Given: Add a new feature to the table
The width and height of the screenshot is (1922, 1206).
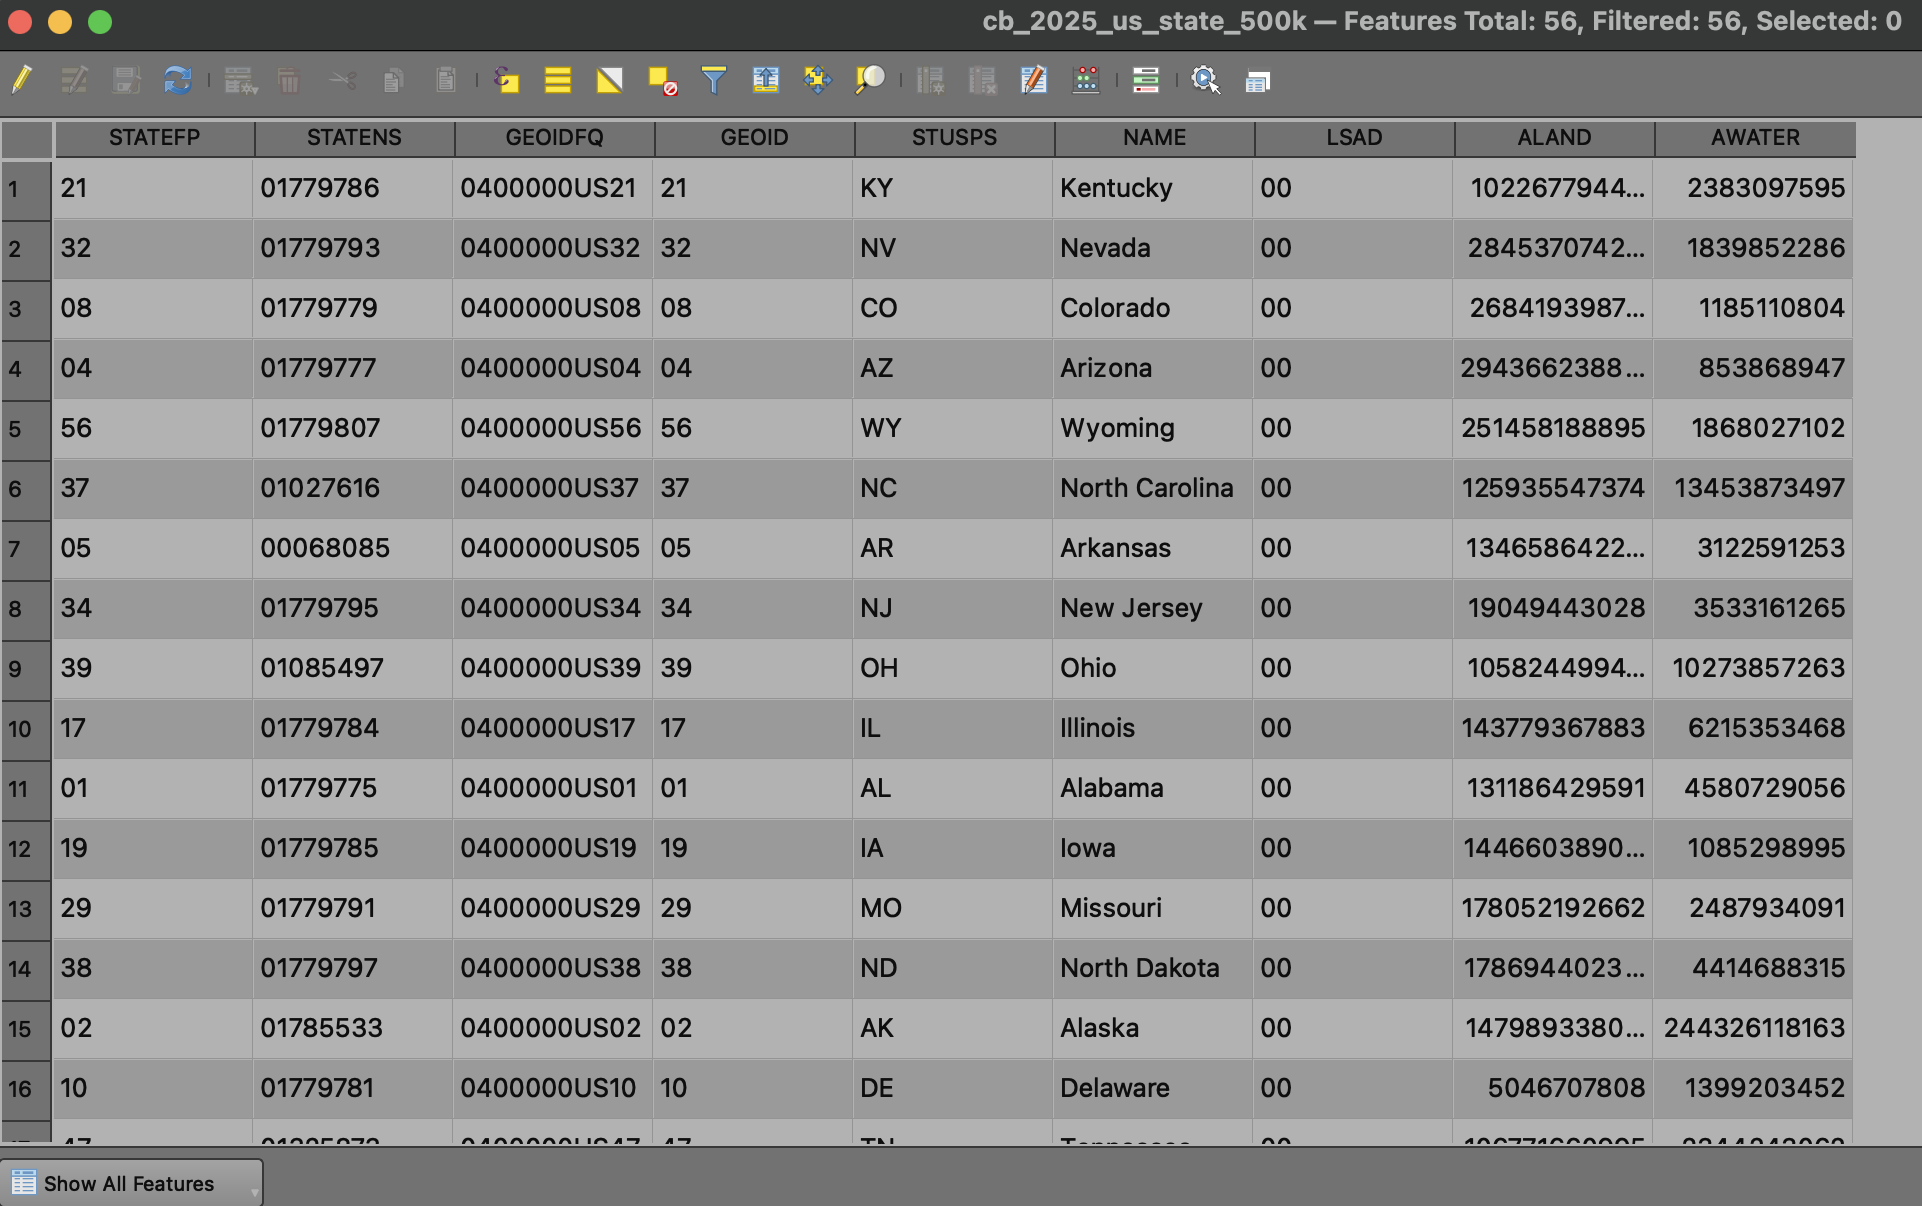Looking at the screenshot, I should (240, 80).
